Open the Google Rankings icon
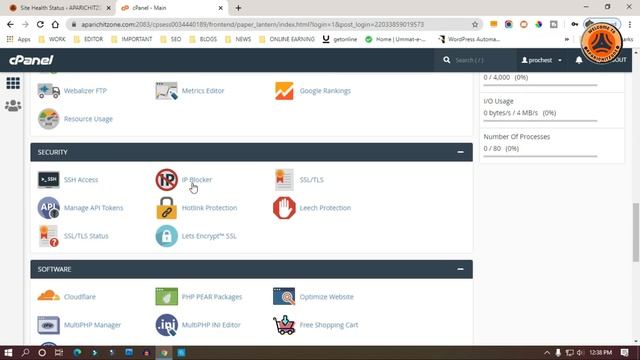This screenshot has width=640, height=360. point(284,91)
